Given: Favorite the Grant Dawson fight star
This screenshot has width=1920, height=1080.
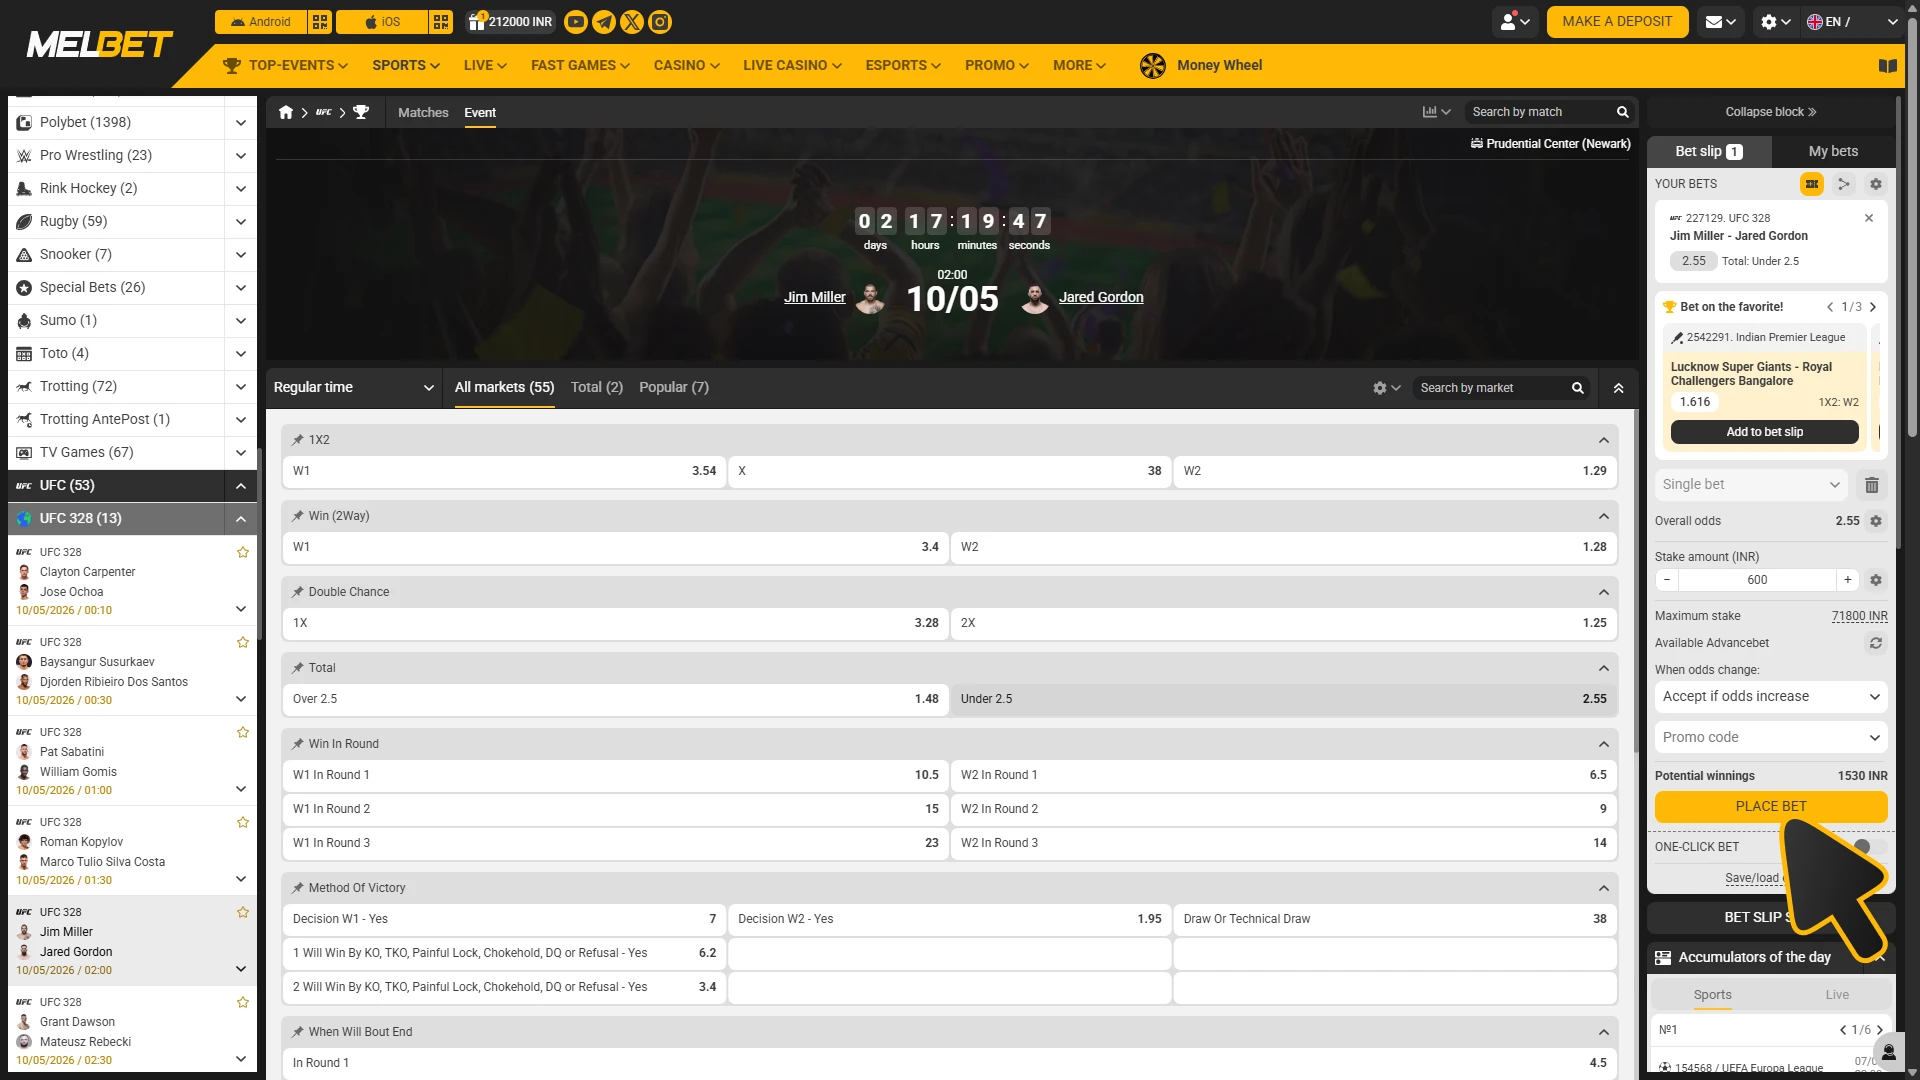Looking at the screenshot, I should tap(243, 1002).
